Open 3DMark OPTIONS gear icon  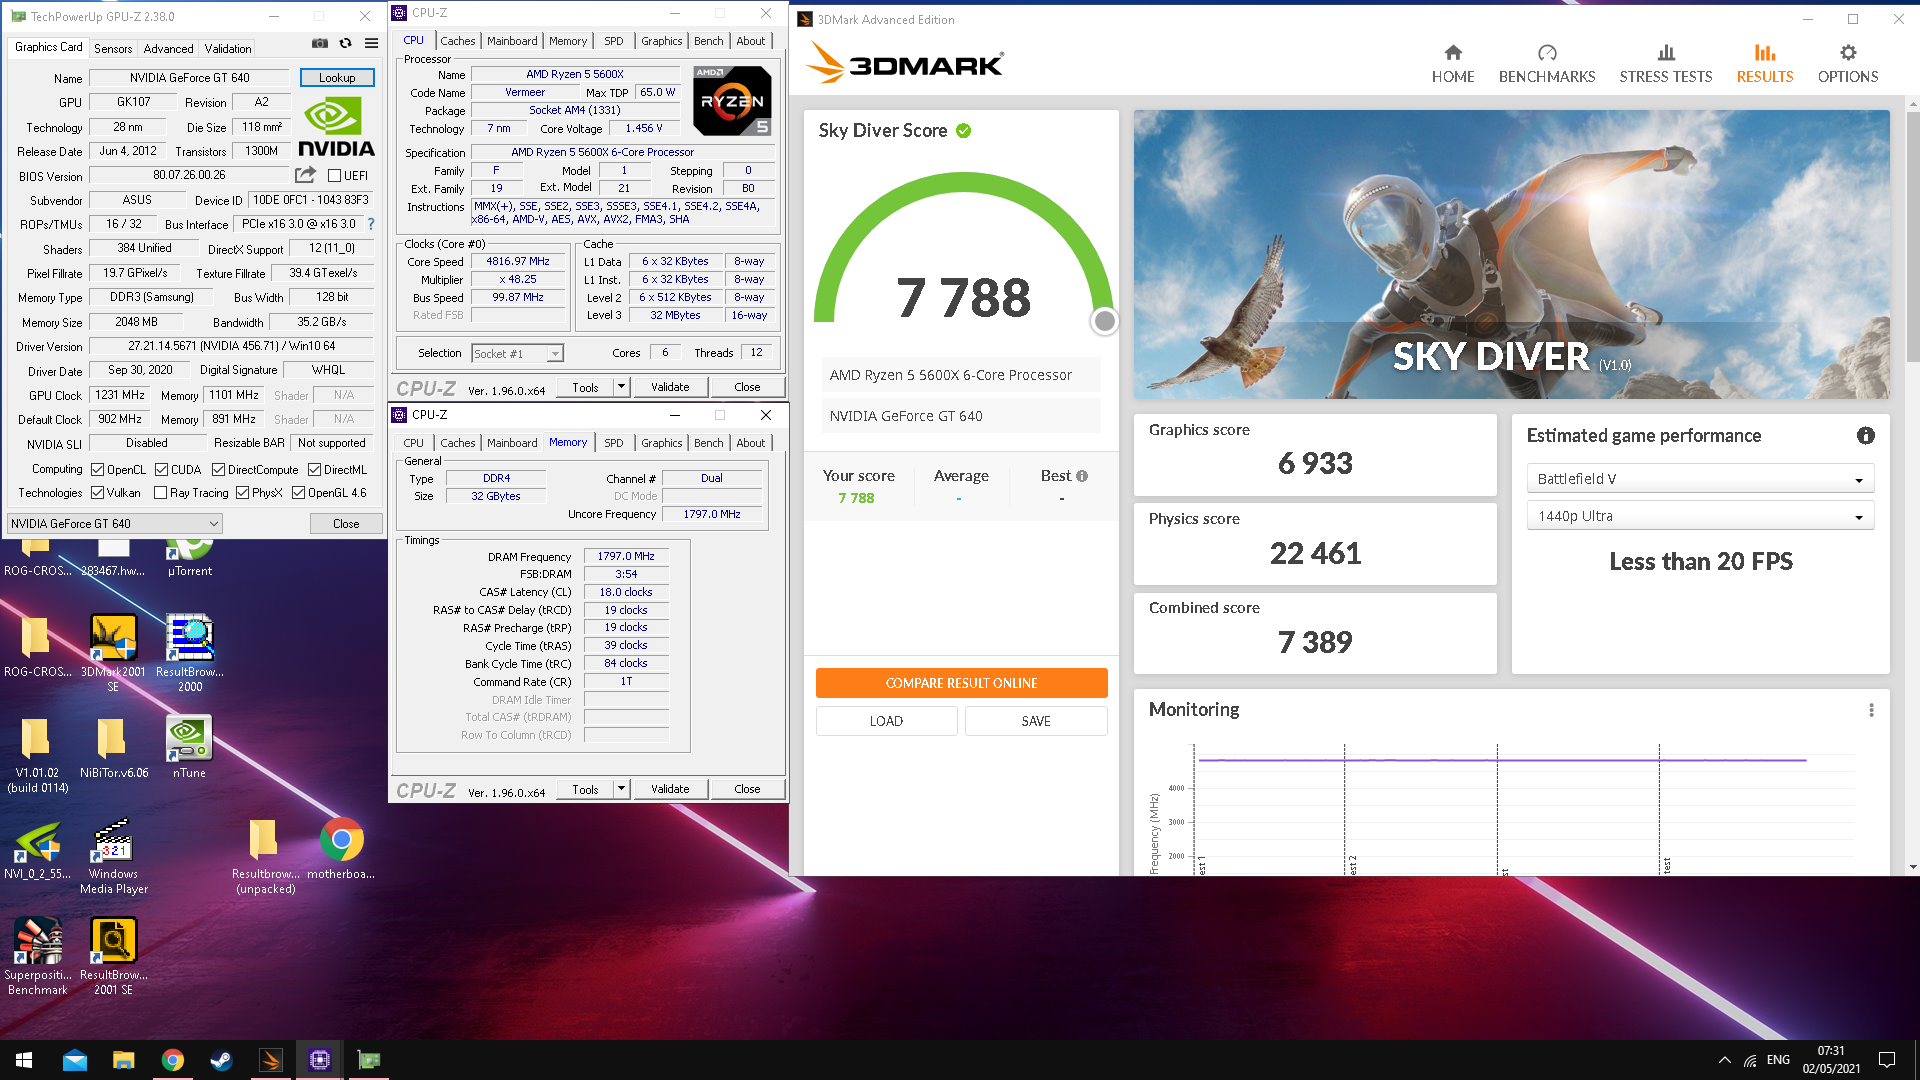click(x=1848, y=52)
